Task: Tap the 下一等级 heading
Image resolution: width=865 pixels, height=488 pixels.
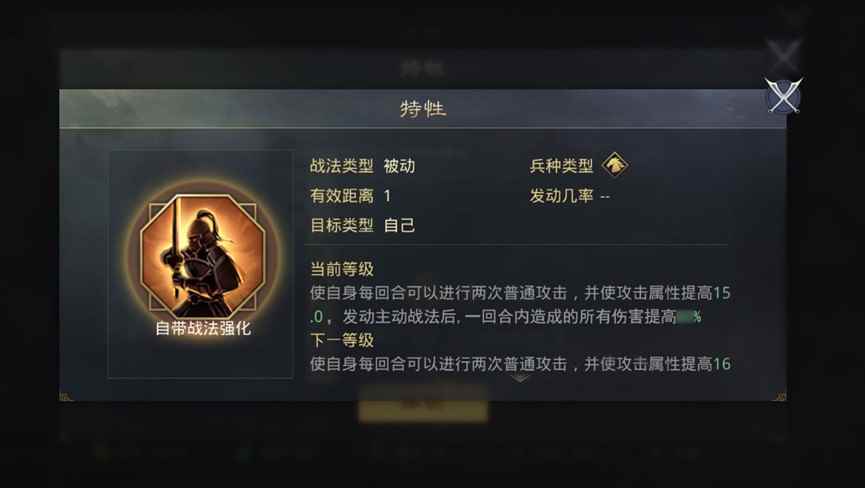Action: point(341,340)
